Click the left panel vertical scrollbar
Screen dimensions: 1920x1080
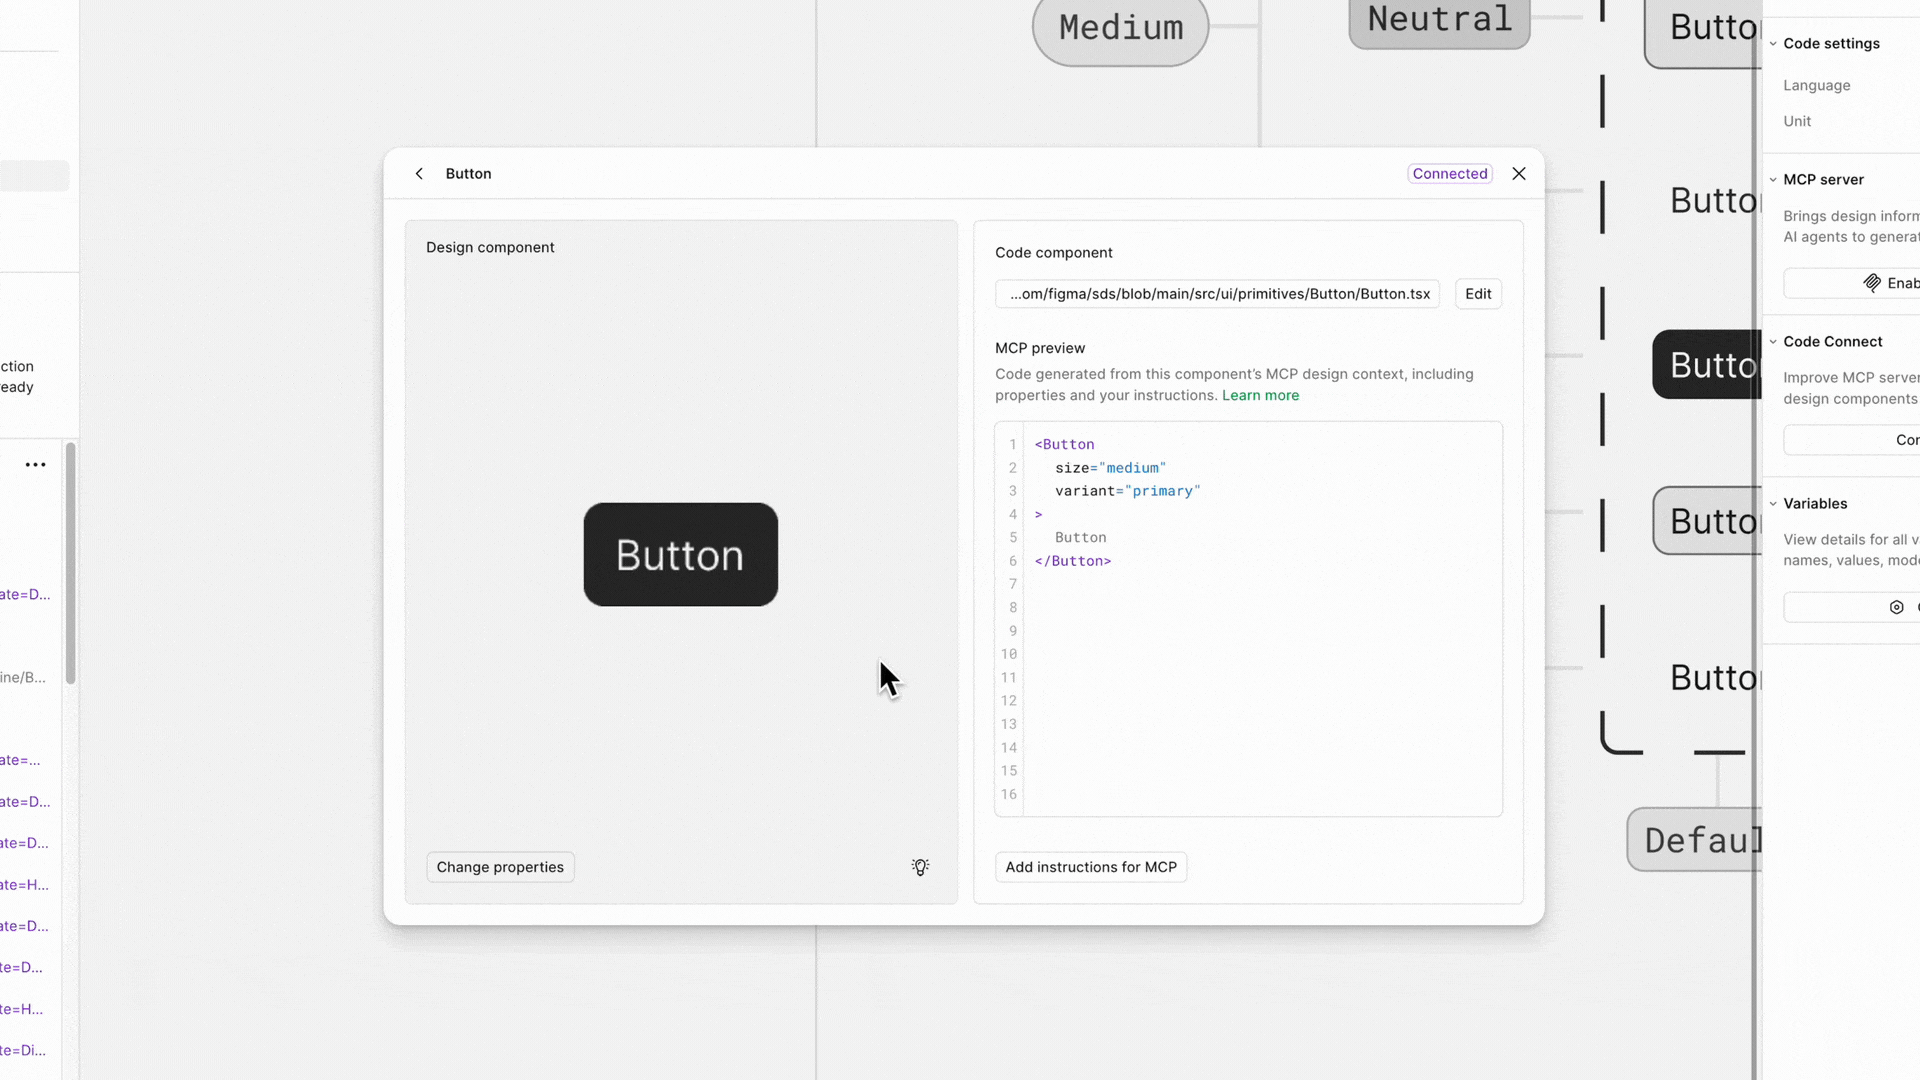[x=70, y=565]
